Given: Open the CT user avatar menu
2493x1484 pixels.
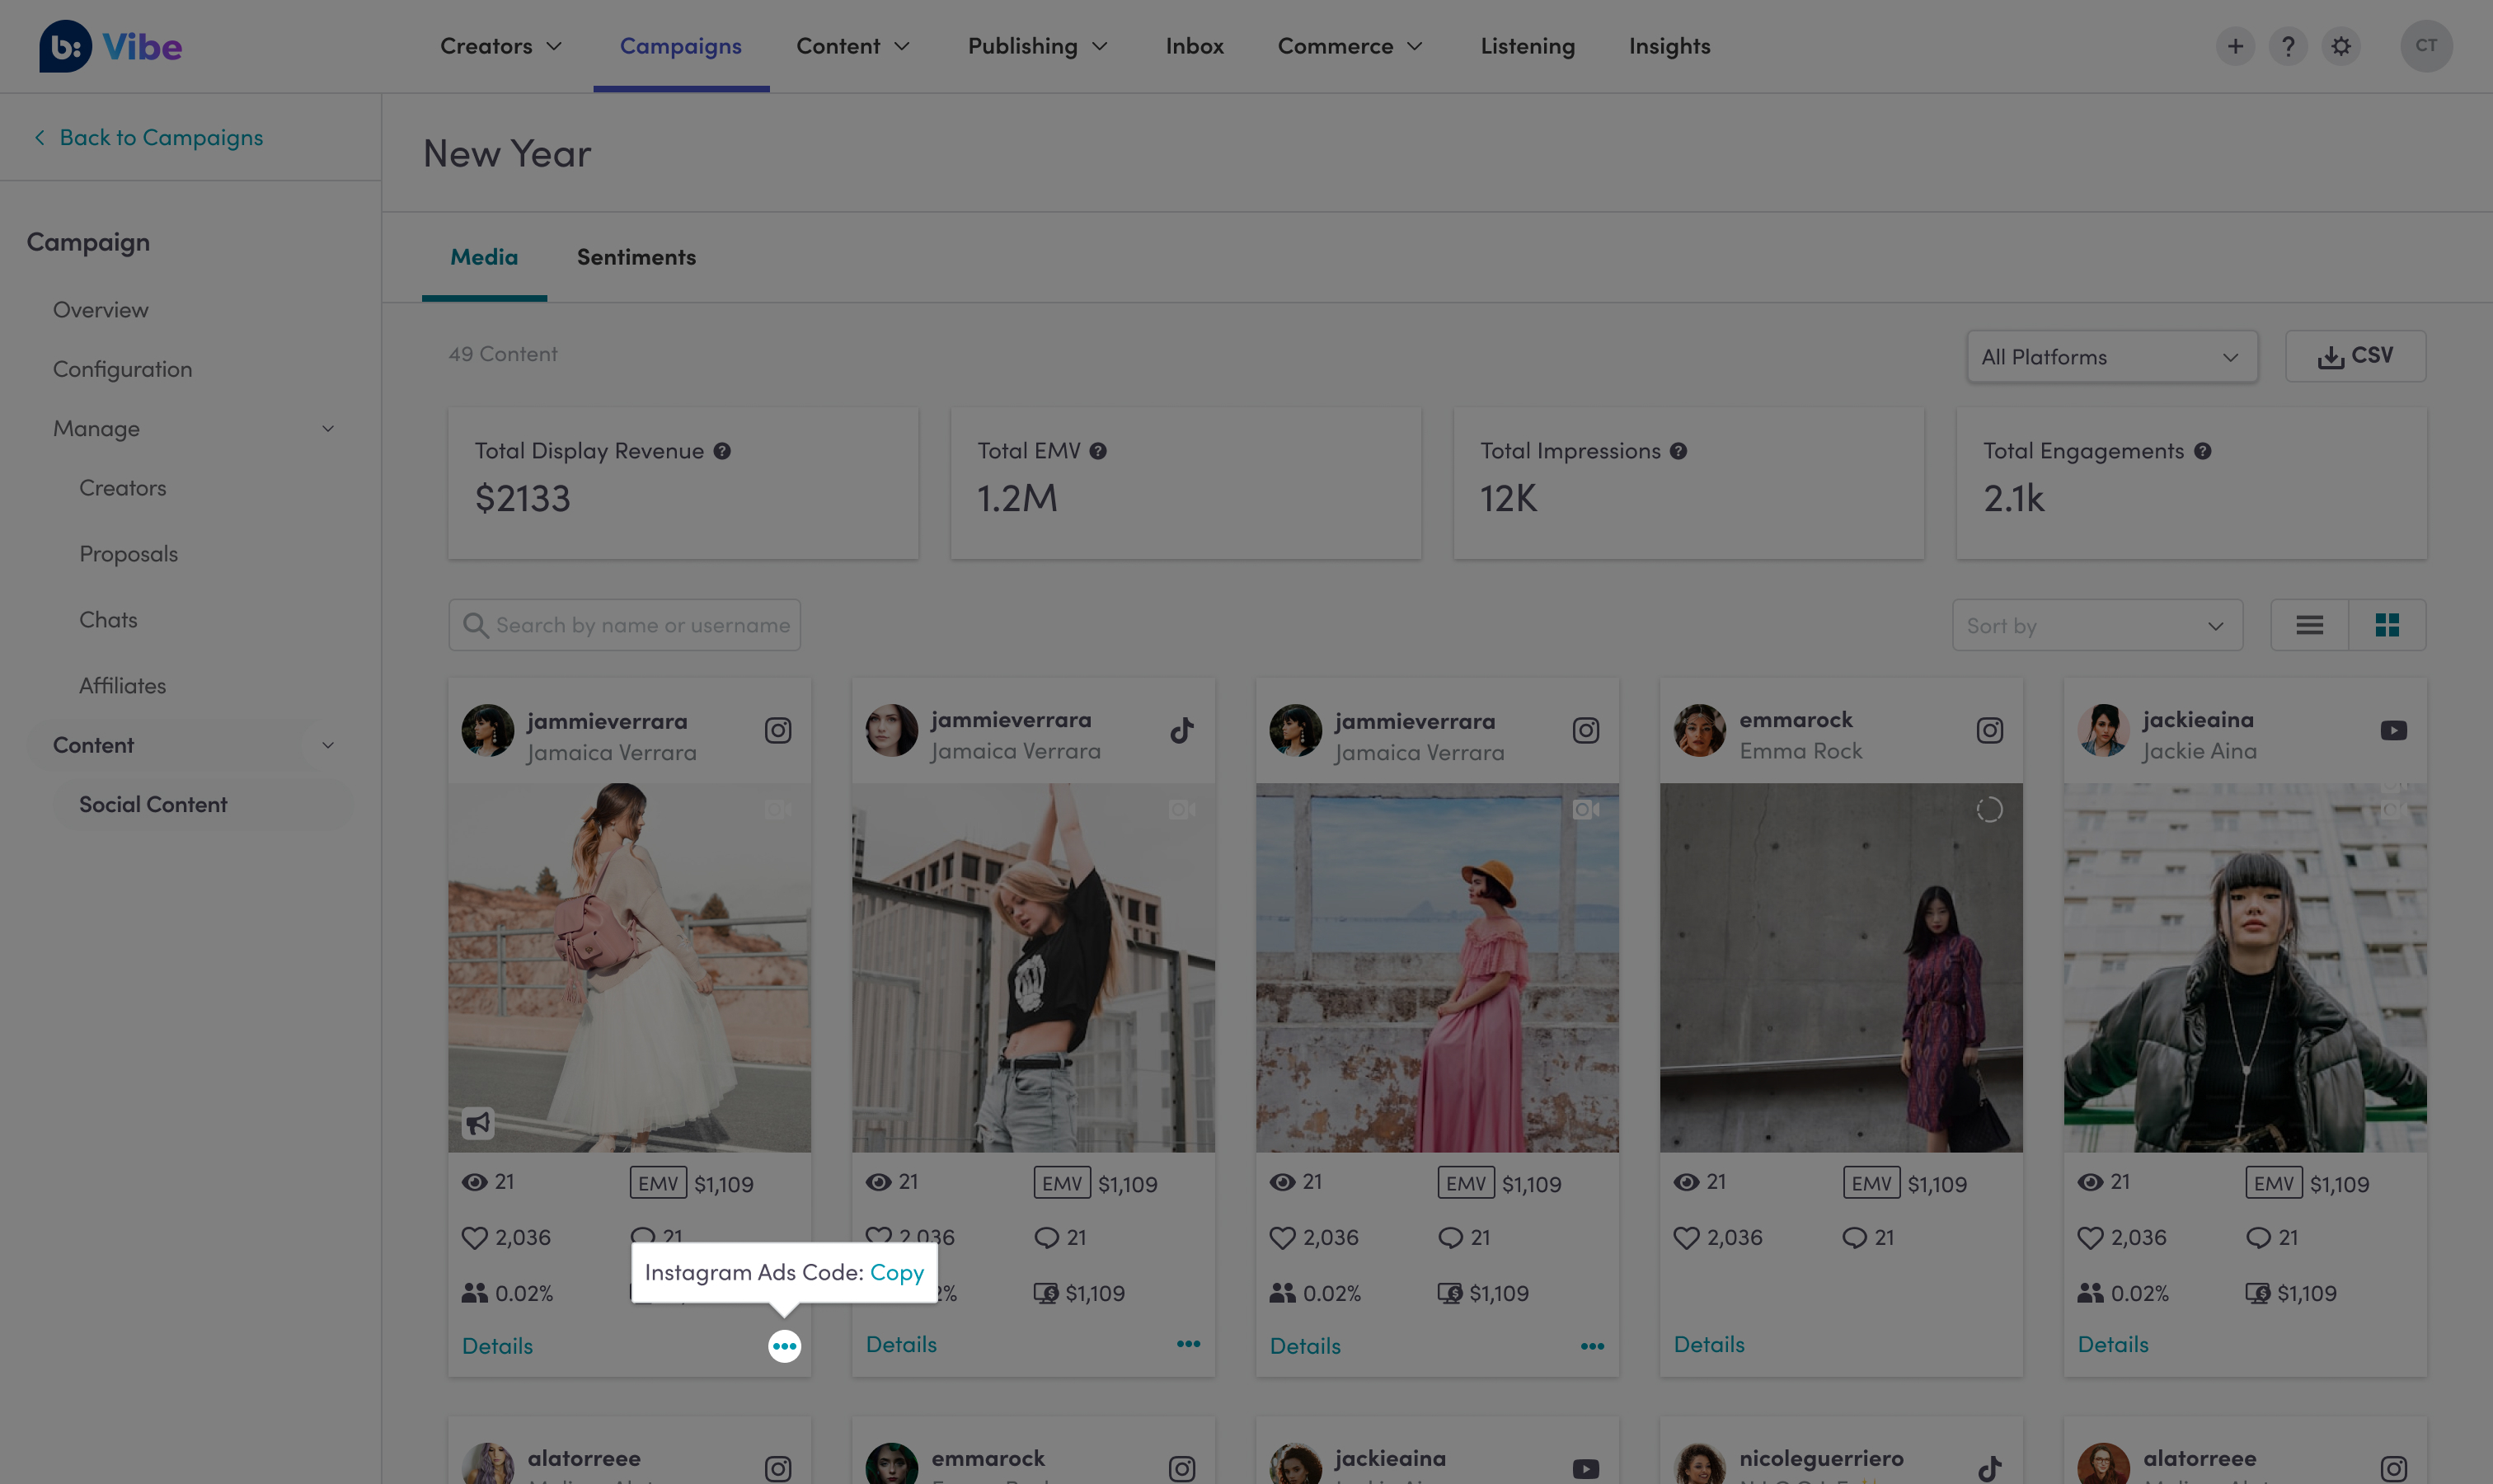Looking at the screenshot, I should pyautogui.click(x=2426, y=46).
